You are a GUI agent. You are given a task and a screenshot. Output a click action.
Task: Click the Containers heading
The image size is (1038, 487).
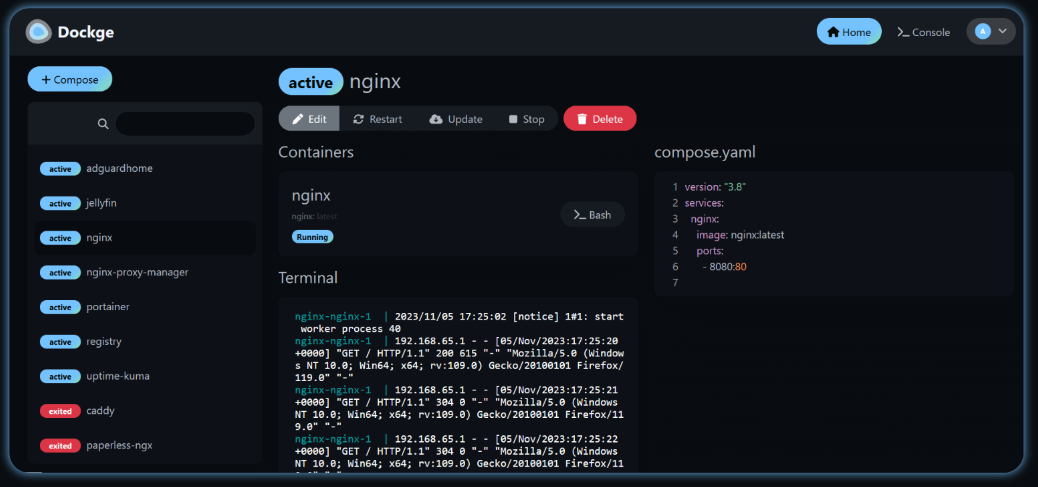tap(316, 152)
